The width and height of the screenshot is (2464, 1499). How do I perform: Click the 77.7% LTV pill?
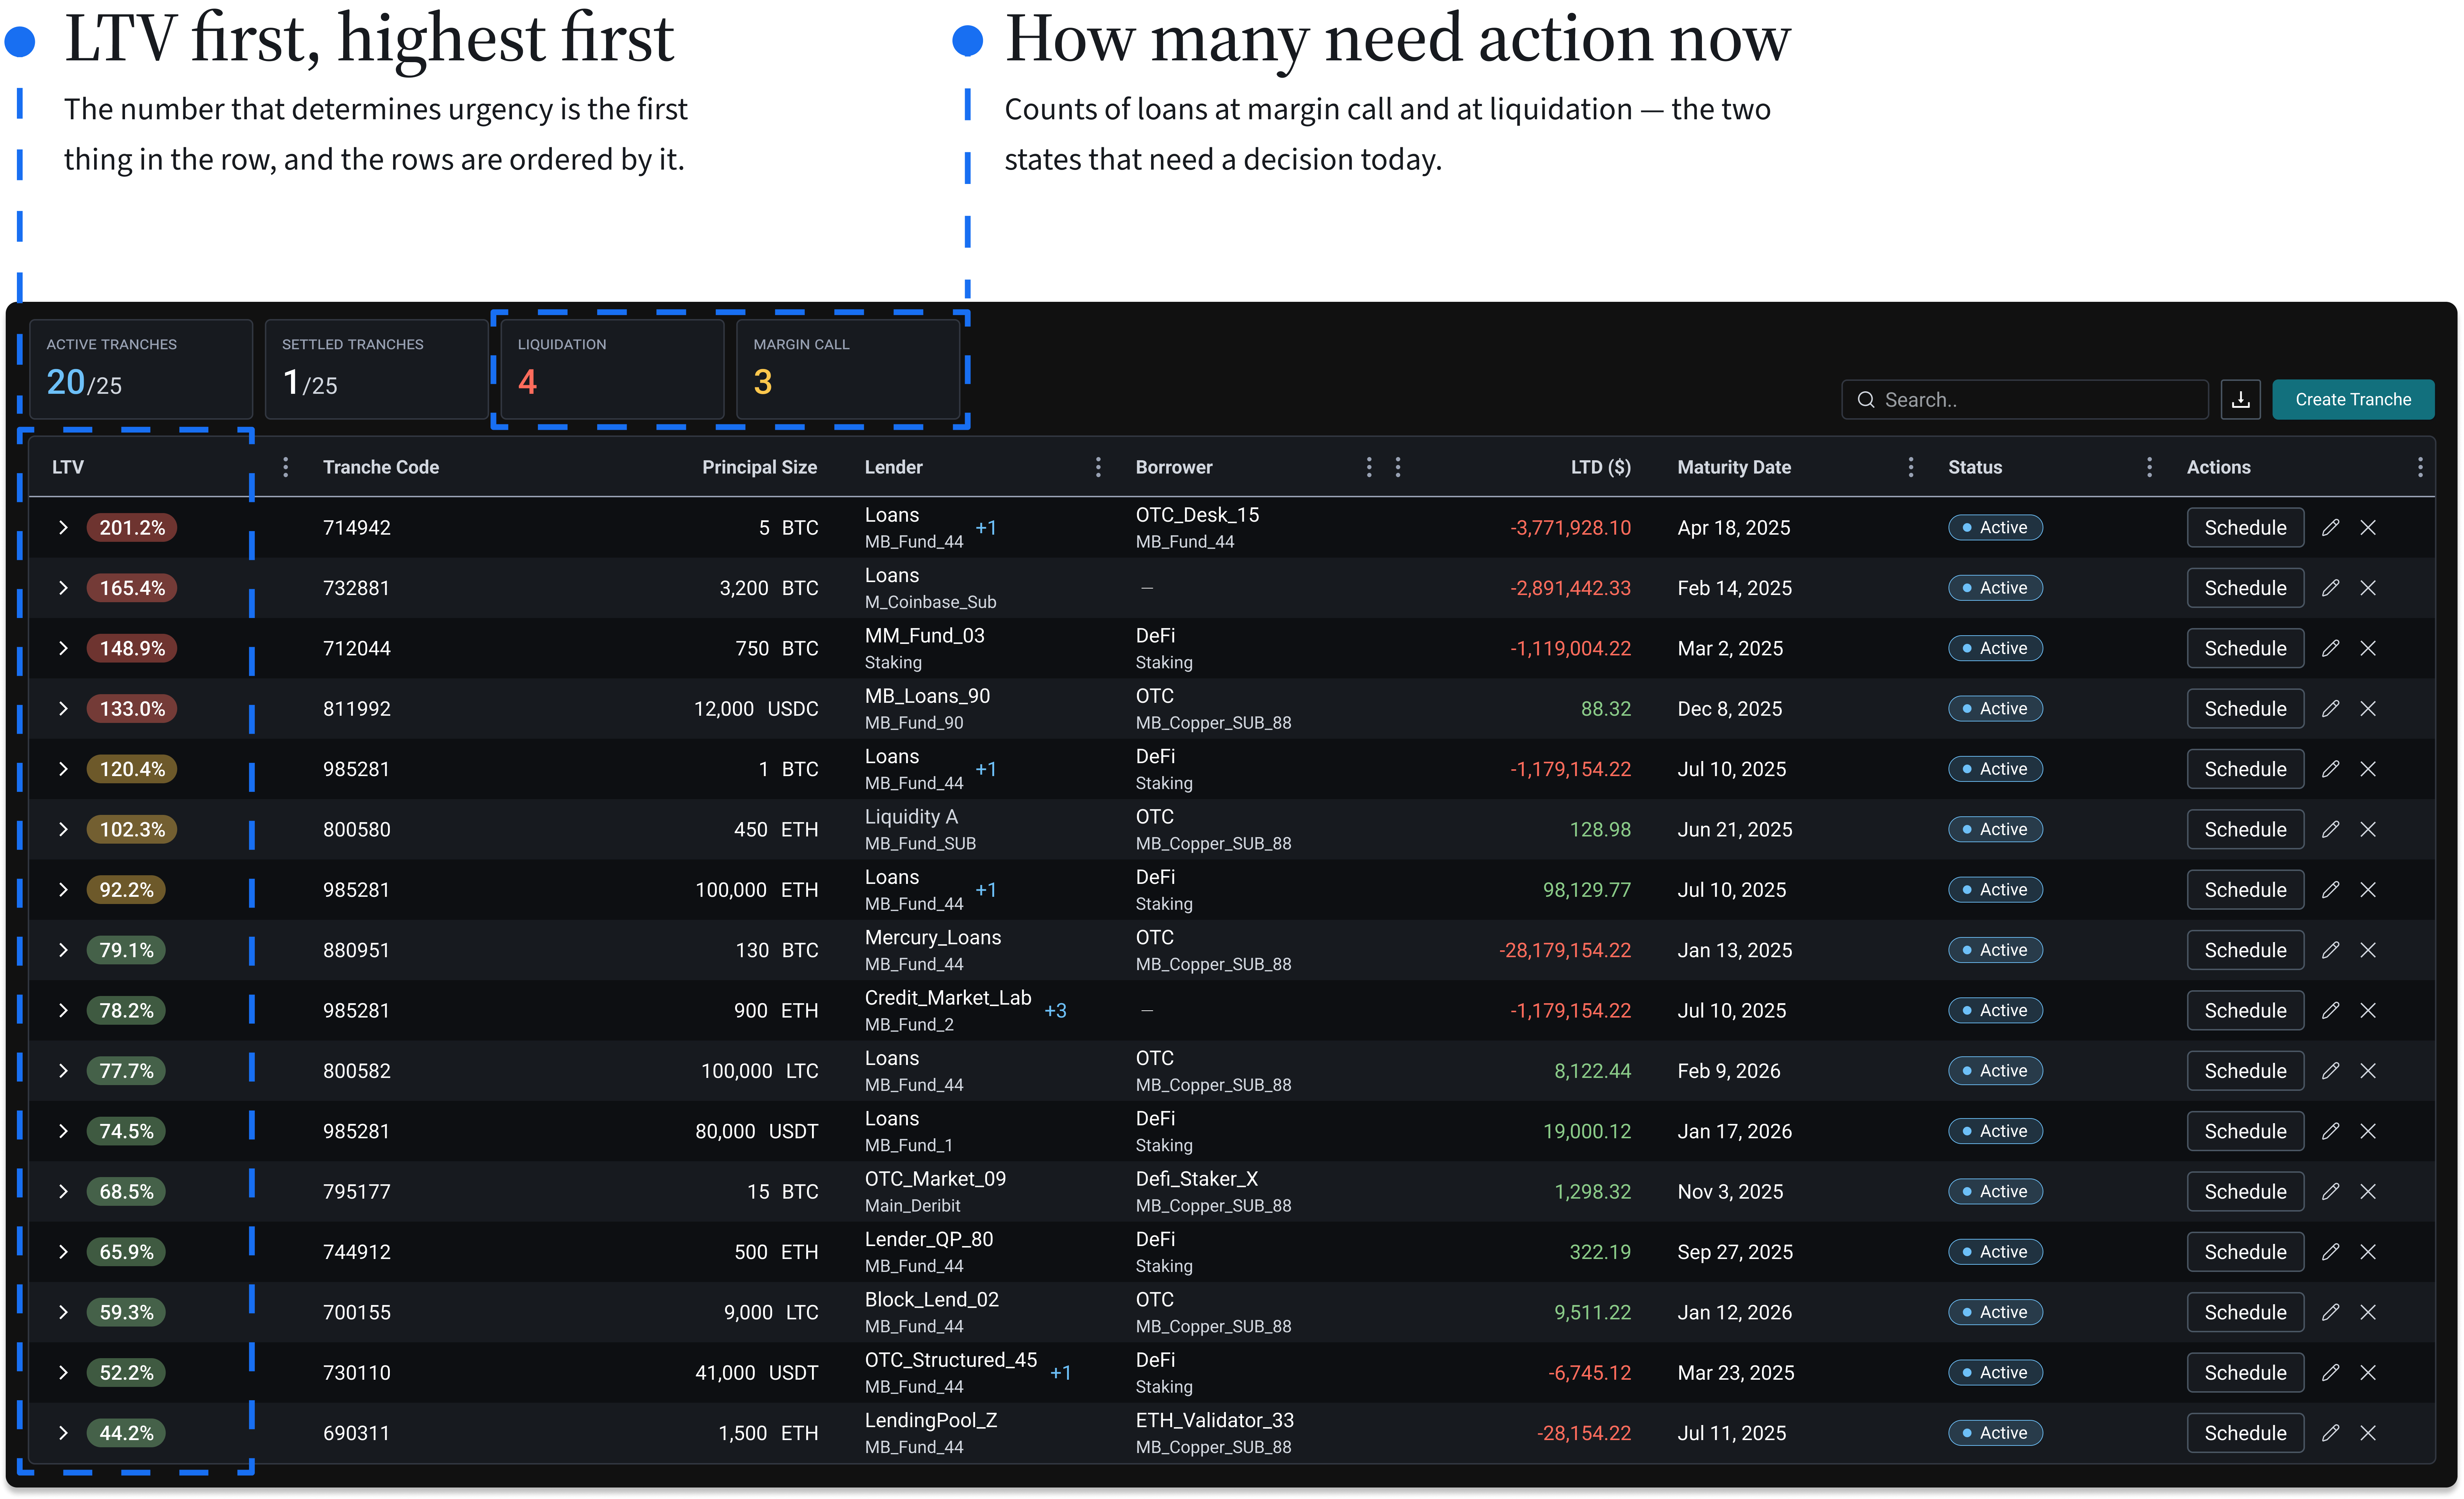point(126,1071)
